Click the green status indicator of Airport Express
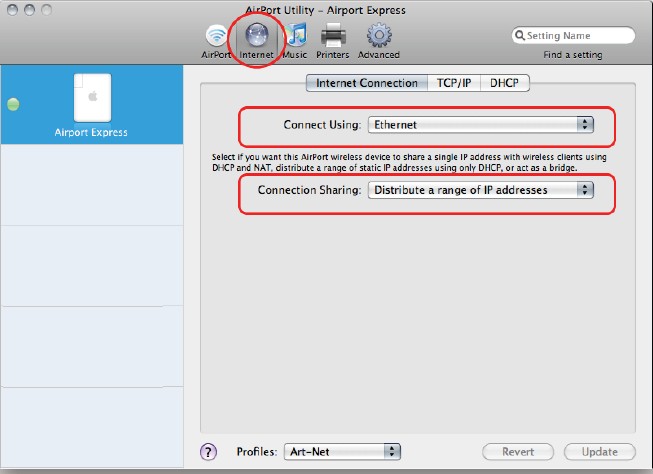 click(x=13, y=104)
